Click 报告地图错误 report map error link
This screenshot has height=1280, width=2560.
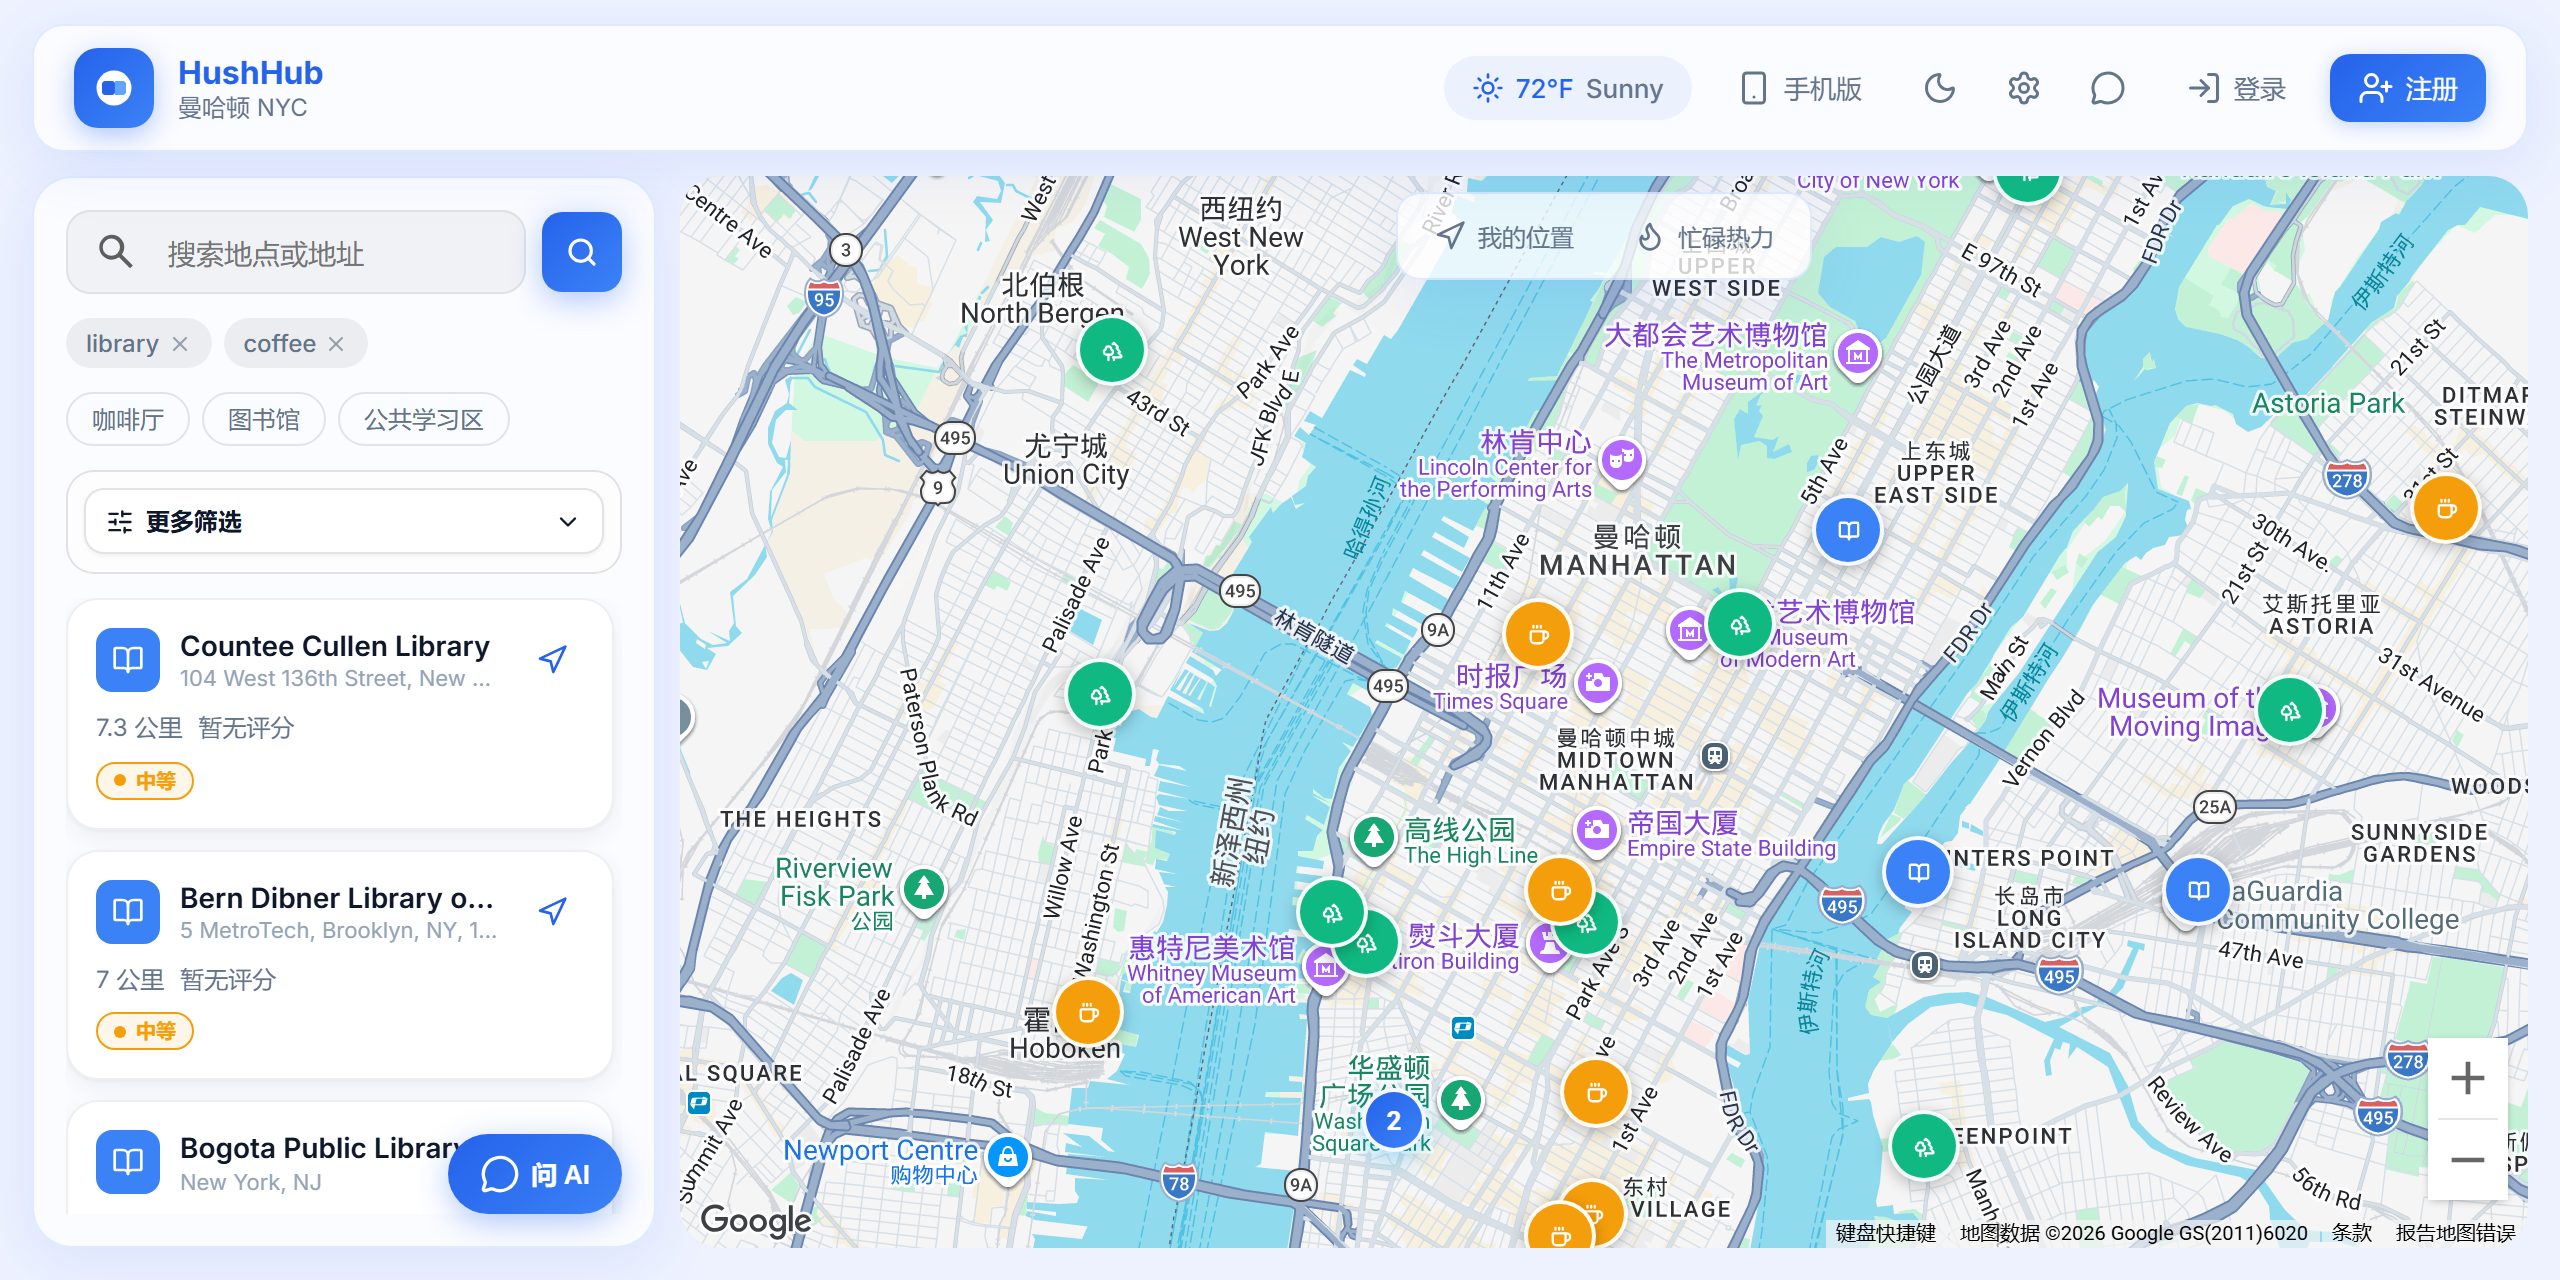click(x=2455, y=1233)
